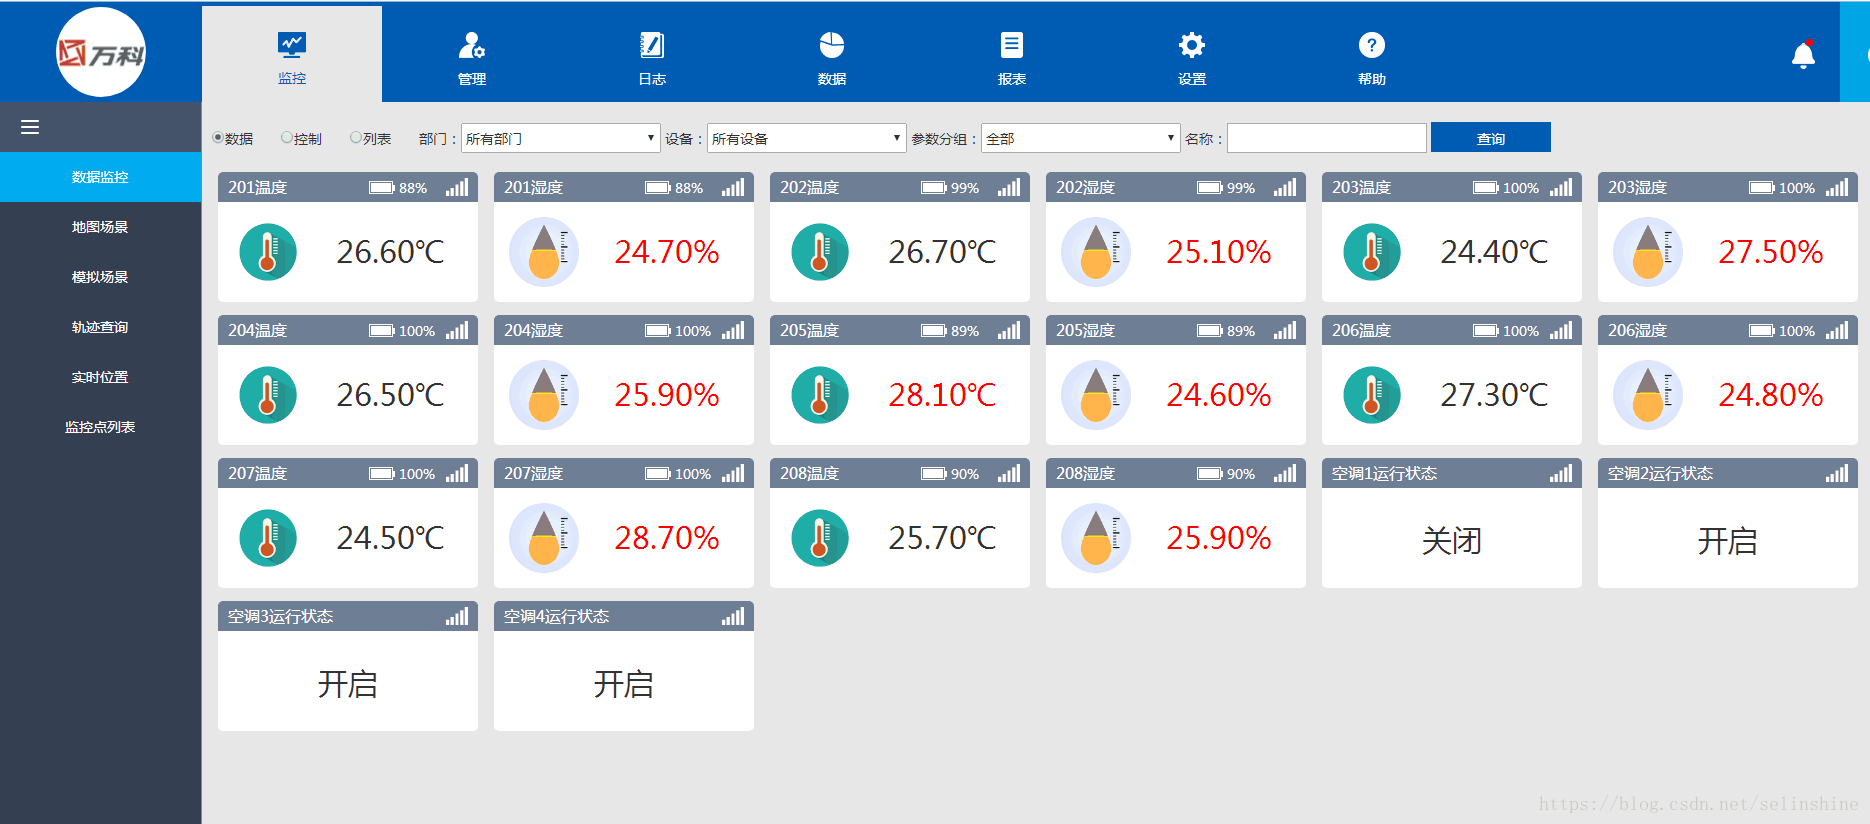Click the 空调1运行状态 signal strength icon
1870x824 pixels.
click(x=1561, y=473)
